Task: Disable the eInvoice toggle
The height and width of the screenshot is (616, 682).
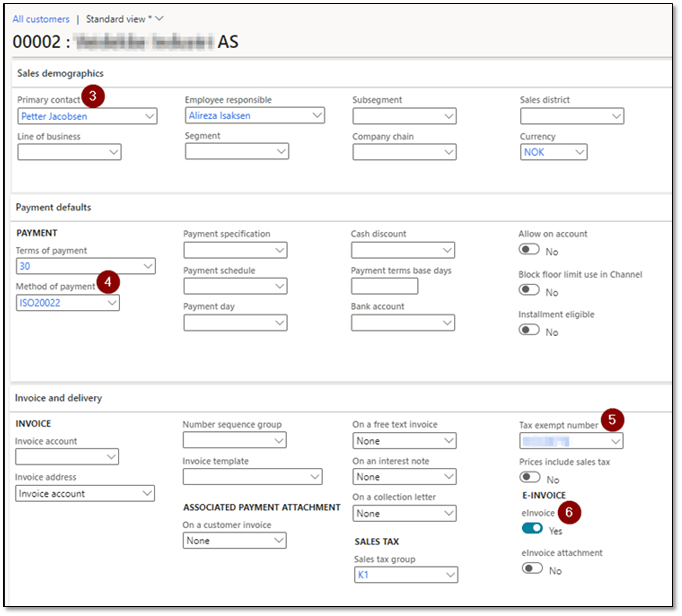Action: (532, 528)
